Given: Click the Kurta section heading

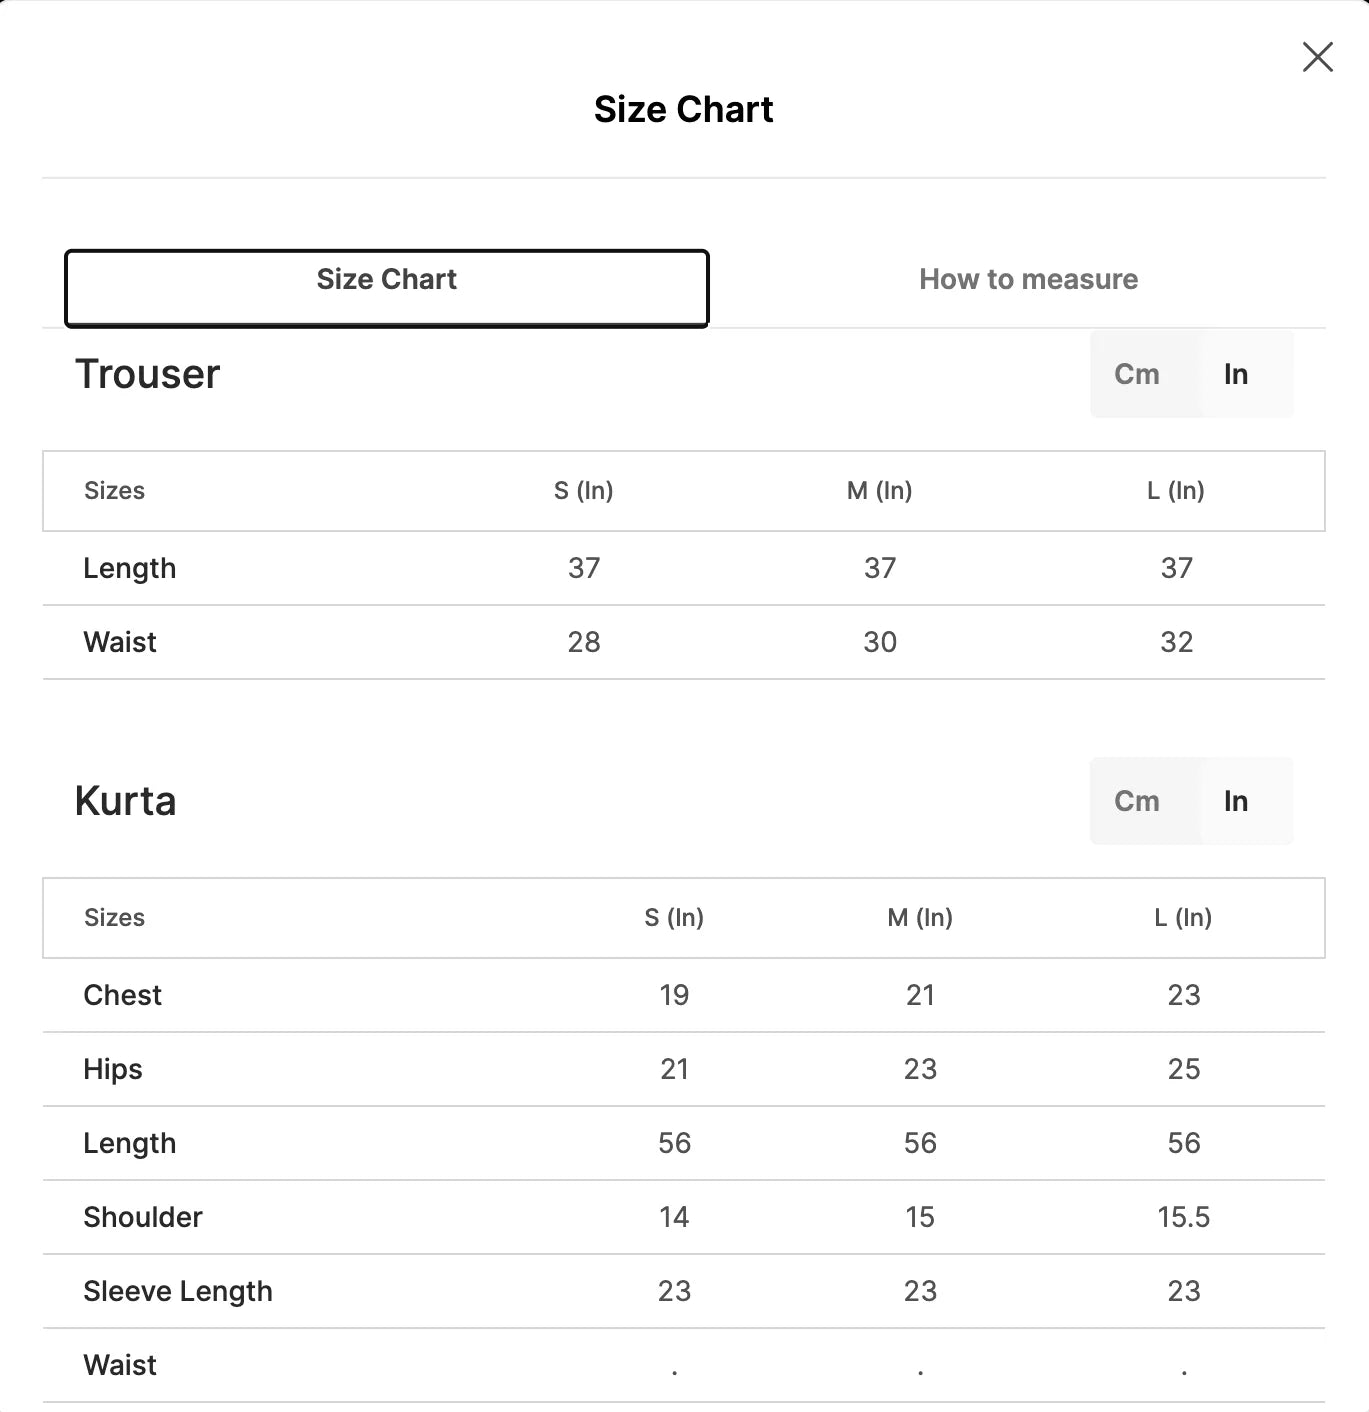Looking at the screenshot, I should point(125,801).
